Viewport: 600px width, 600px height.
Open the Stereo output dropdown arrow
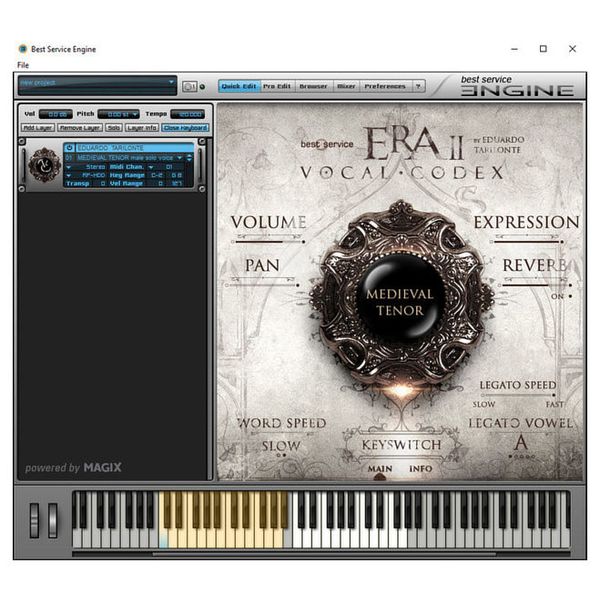[68, 167]
